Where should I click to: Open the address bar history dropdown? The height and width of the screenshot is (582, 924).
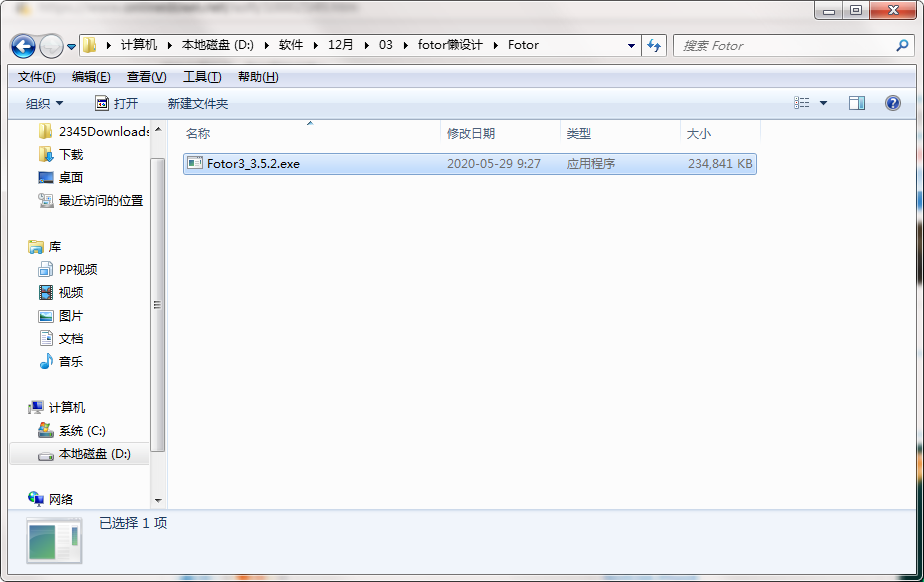click(631, 45)
